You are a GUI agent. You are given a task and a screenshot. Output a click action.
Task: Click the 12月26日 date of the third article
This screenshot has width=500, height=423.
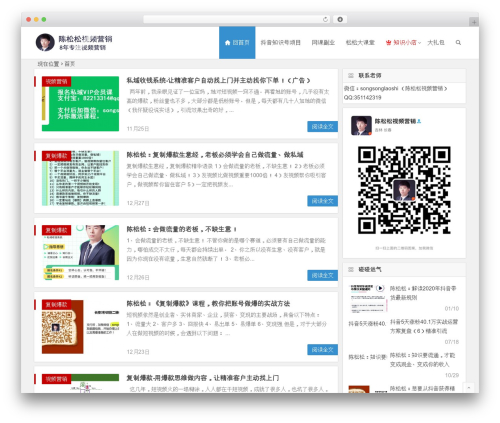tap(138, 277)
